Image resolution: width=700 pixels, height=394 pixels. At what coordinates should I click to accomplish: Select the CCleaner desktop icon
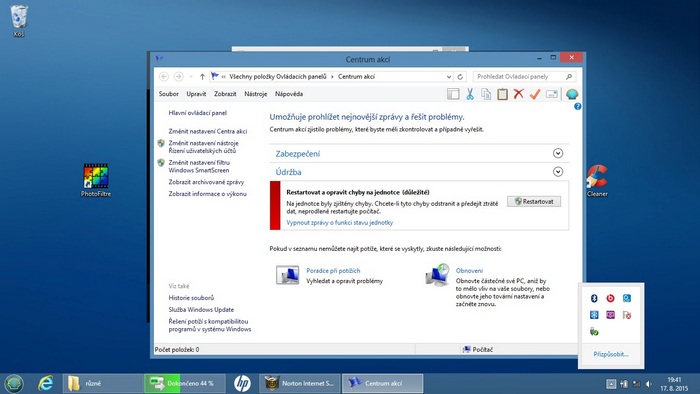(x=597, y=181)
